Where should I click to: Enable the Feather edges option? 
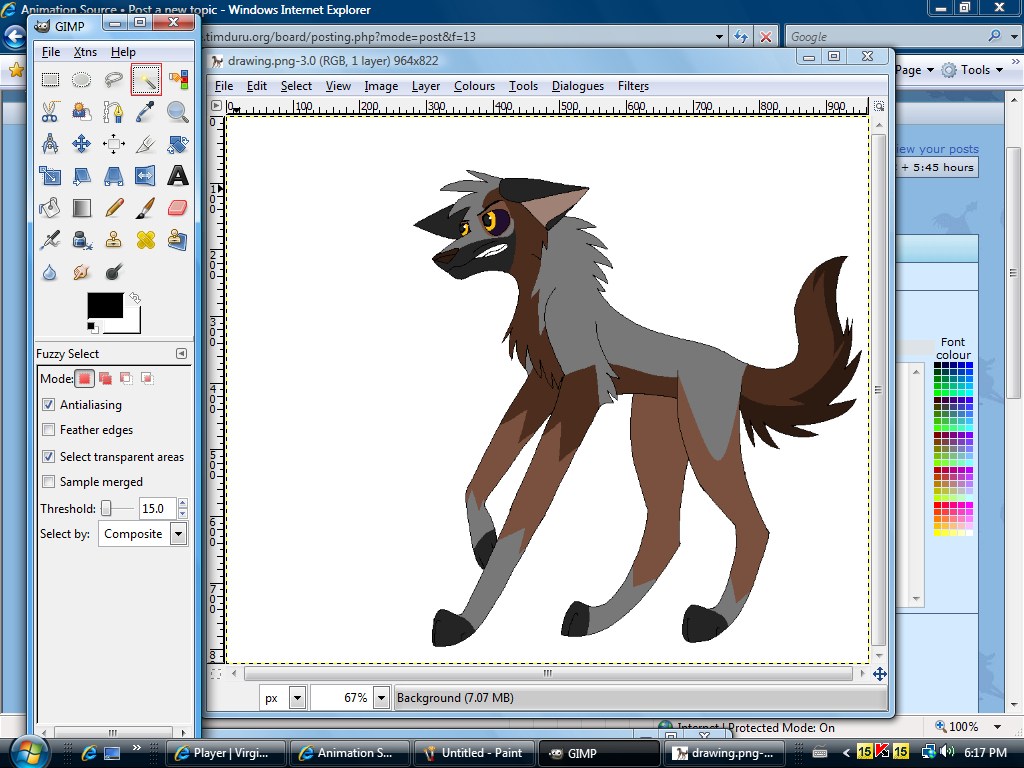tap(49, 430)
